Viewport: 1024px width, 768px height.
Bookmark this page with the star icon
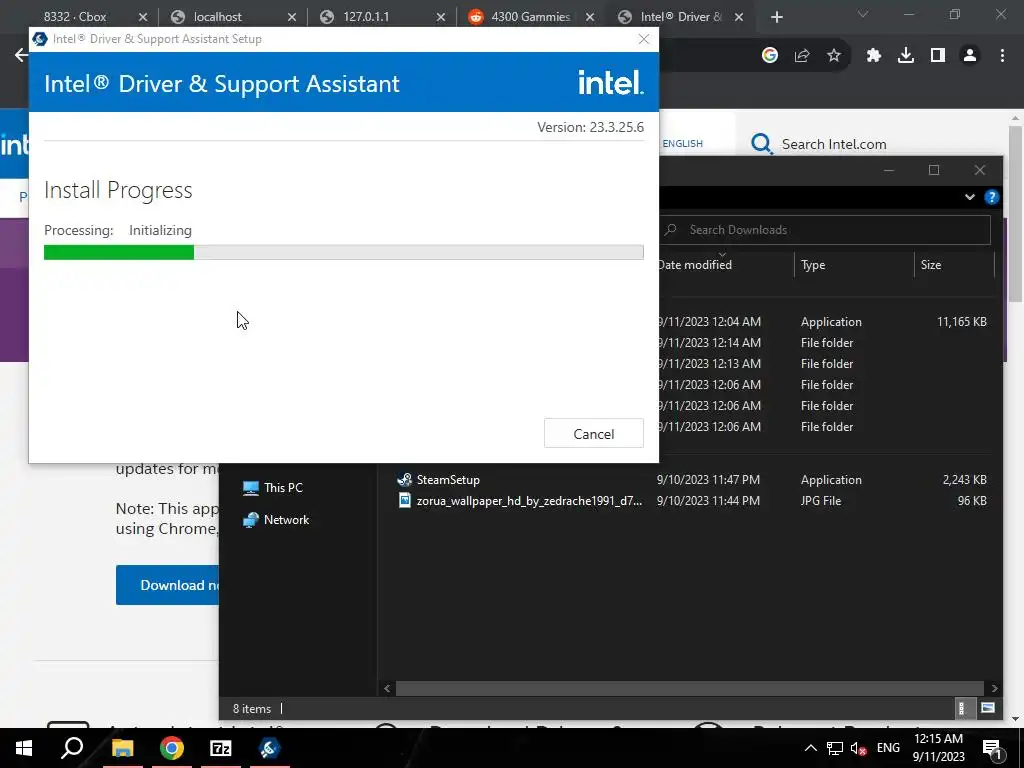point(833,56)
